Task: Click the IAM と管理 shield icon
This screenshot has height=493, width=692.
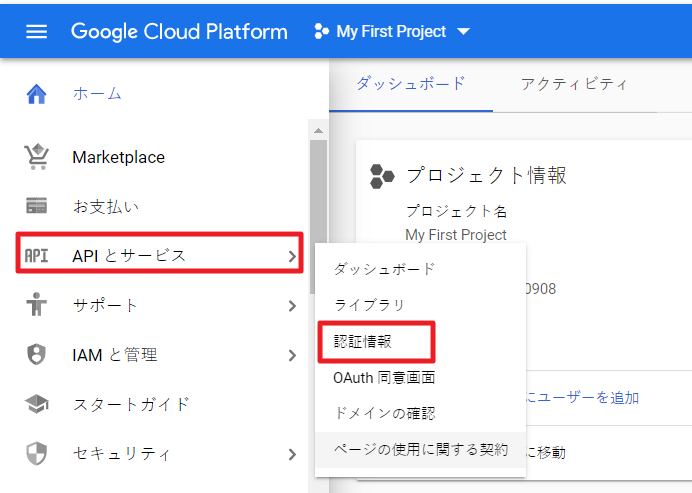Action: 36,355
